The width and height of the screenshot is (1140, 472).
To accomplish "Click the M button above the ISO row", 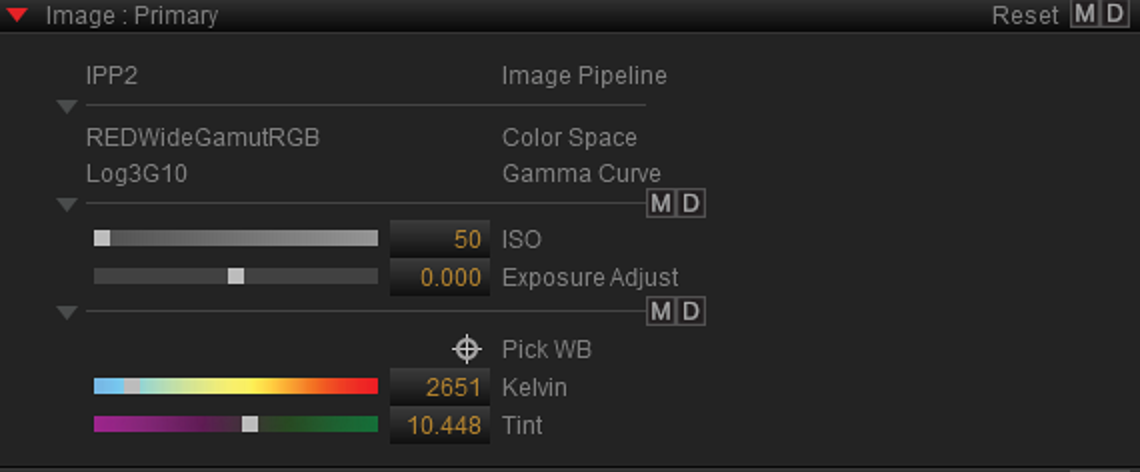I will 660,204.
